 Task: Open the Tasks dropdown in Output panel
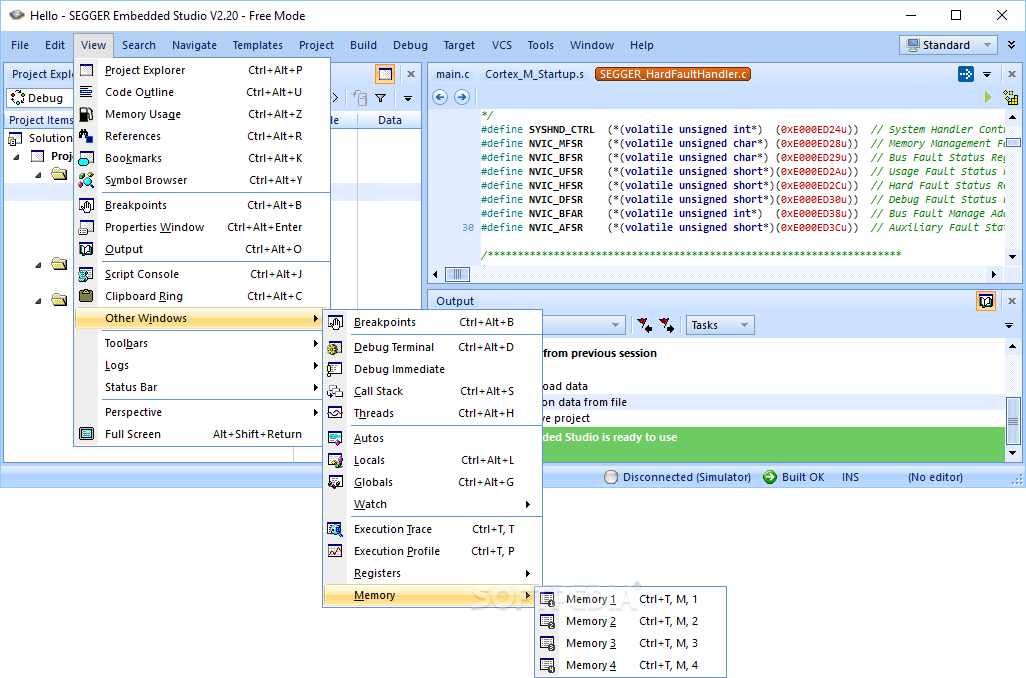[x=720, y=325]
